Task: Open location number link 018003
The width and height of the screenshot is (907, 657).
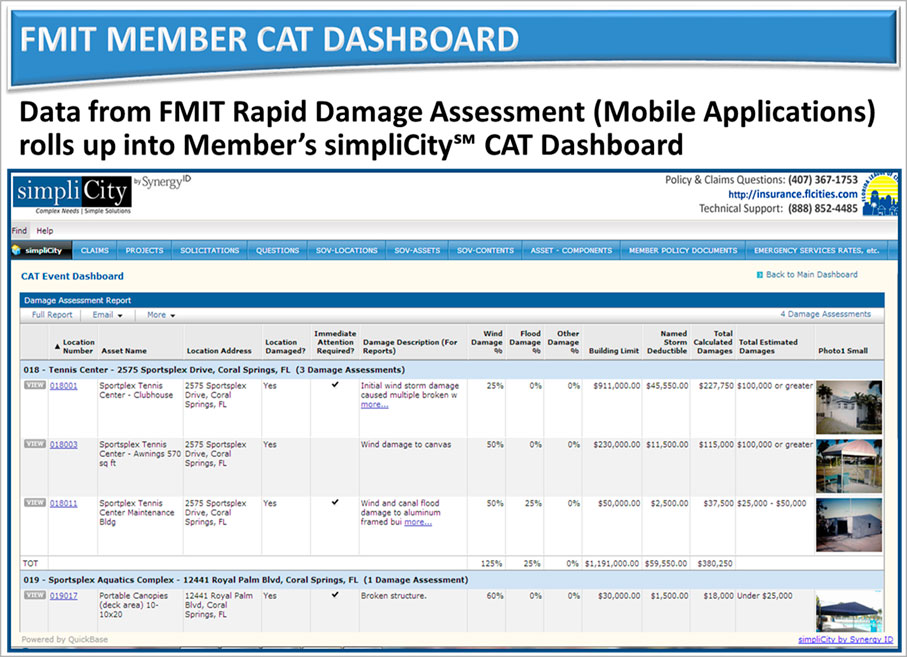Action: click(63, 445)
